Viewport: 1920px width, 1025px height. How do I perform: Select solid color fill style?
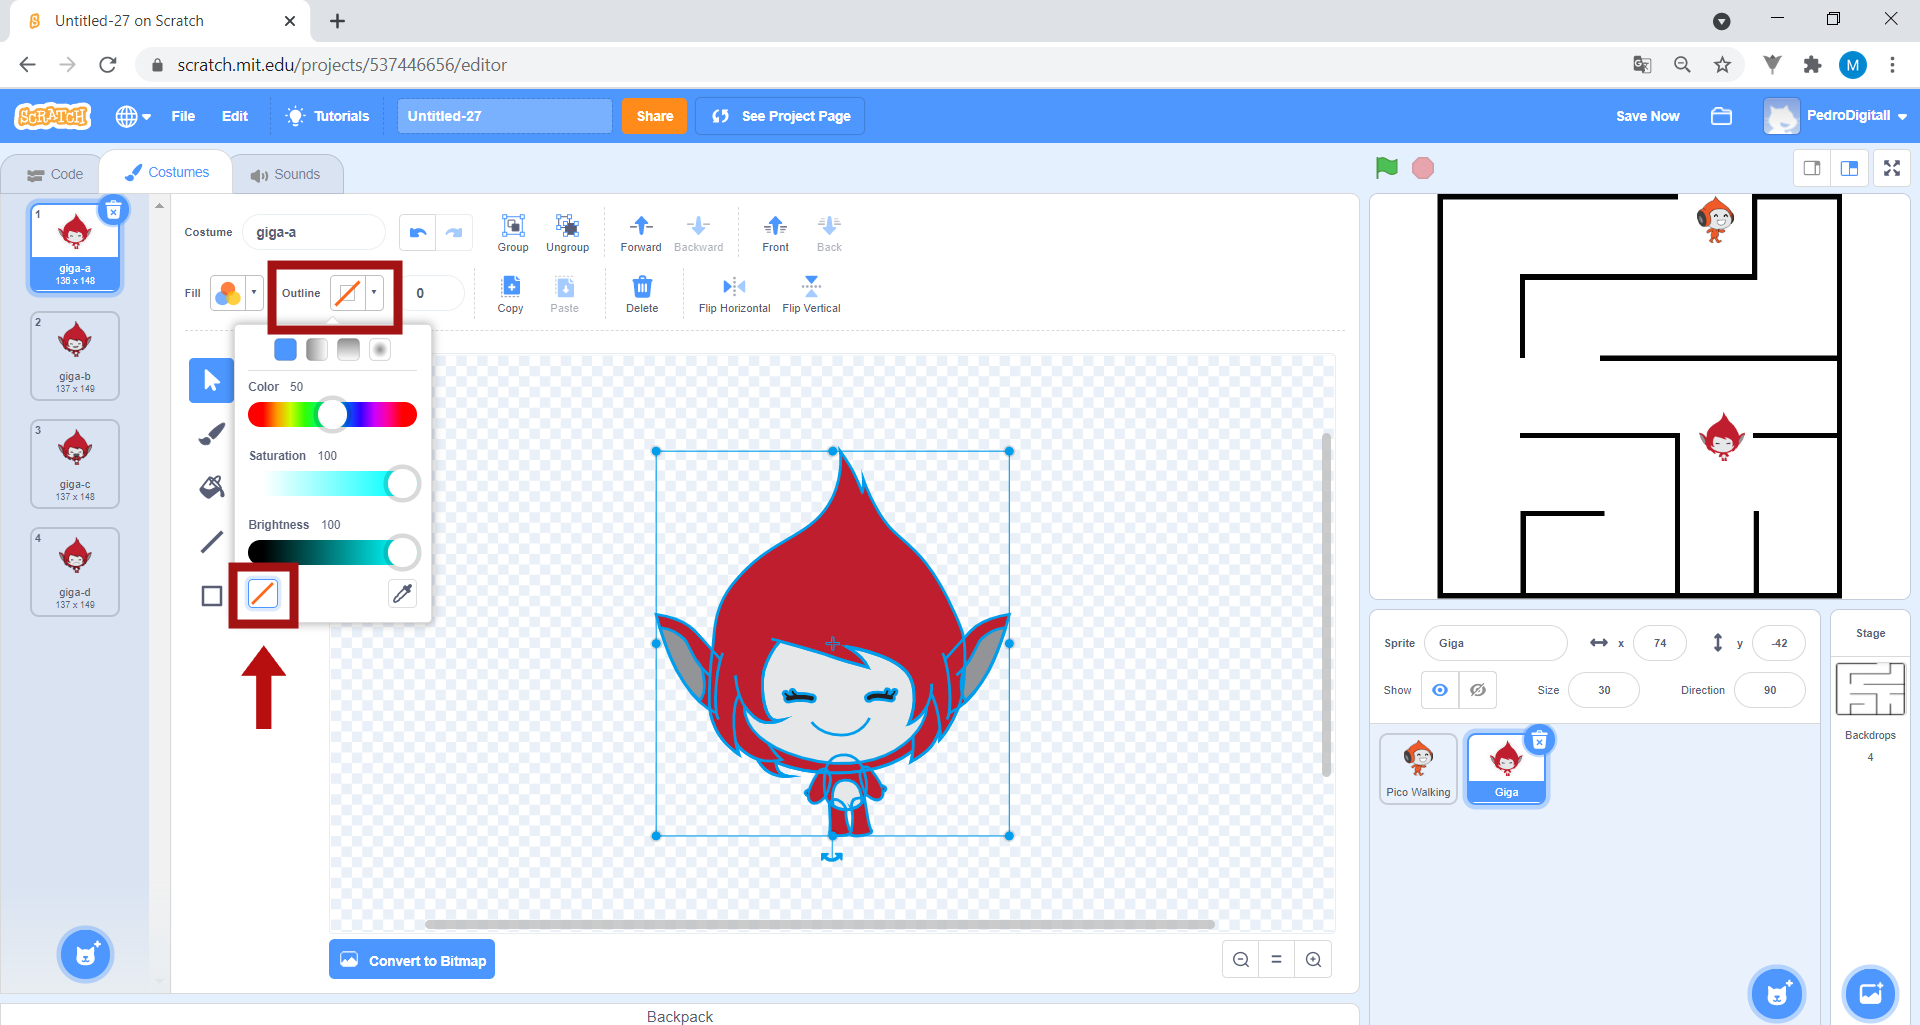[x=285, y=349]
